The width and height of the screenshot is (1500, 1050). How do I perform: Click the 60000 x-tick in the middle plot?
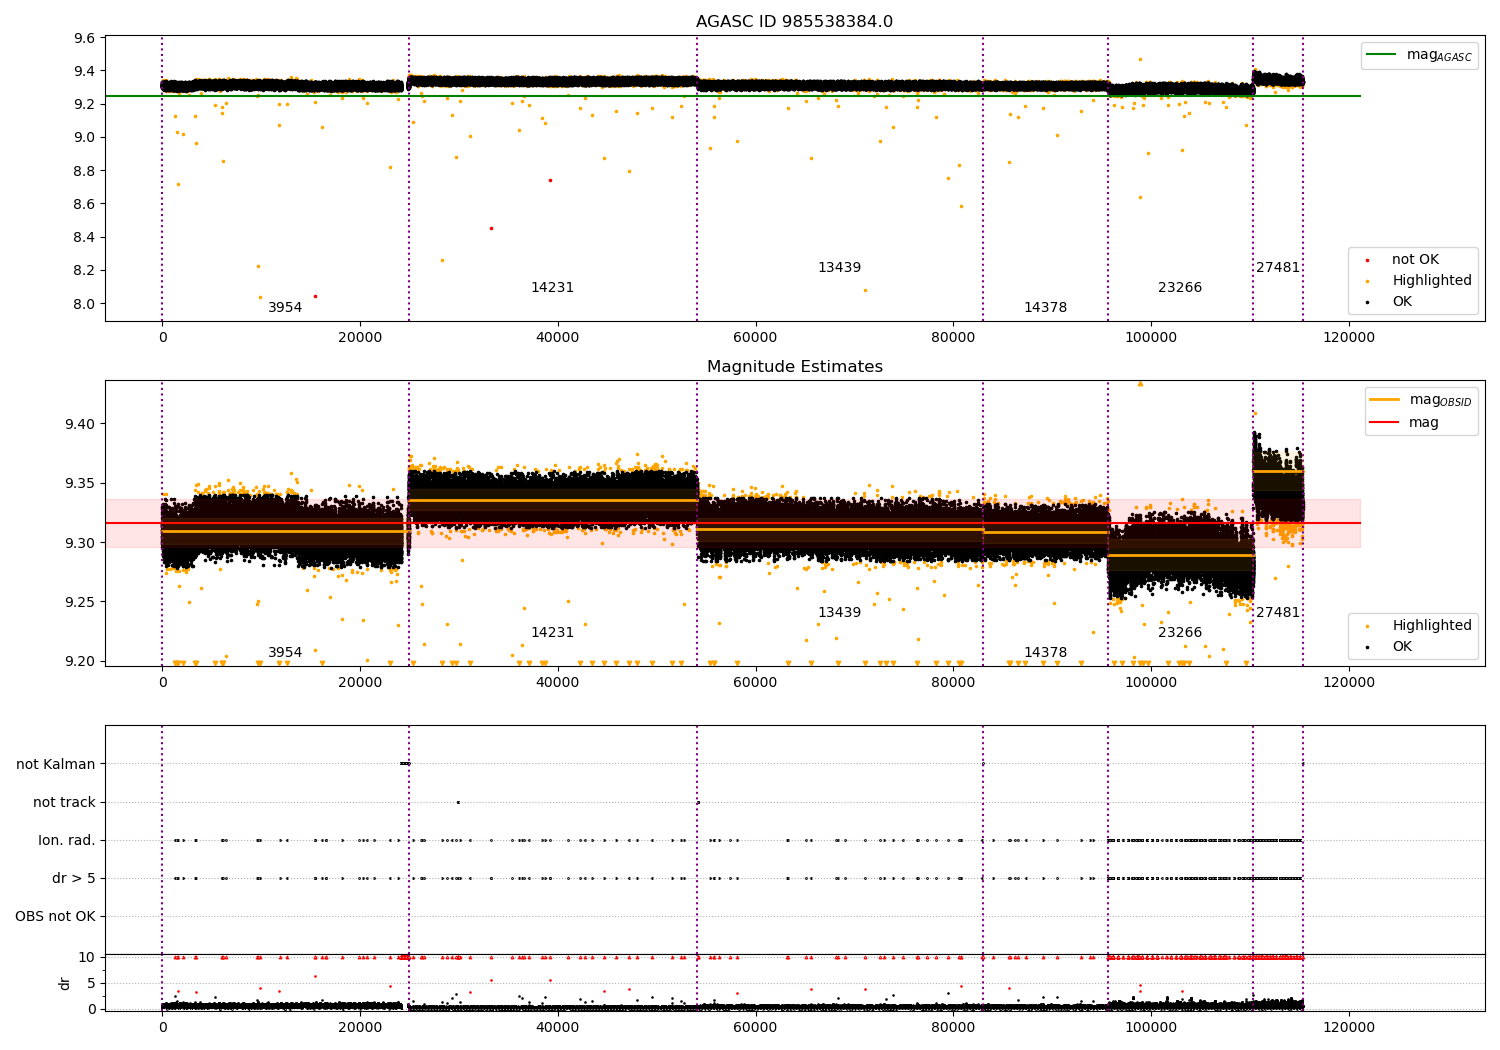click(x=755, y=682)
